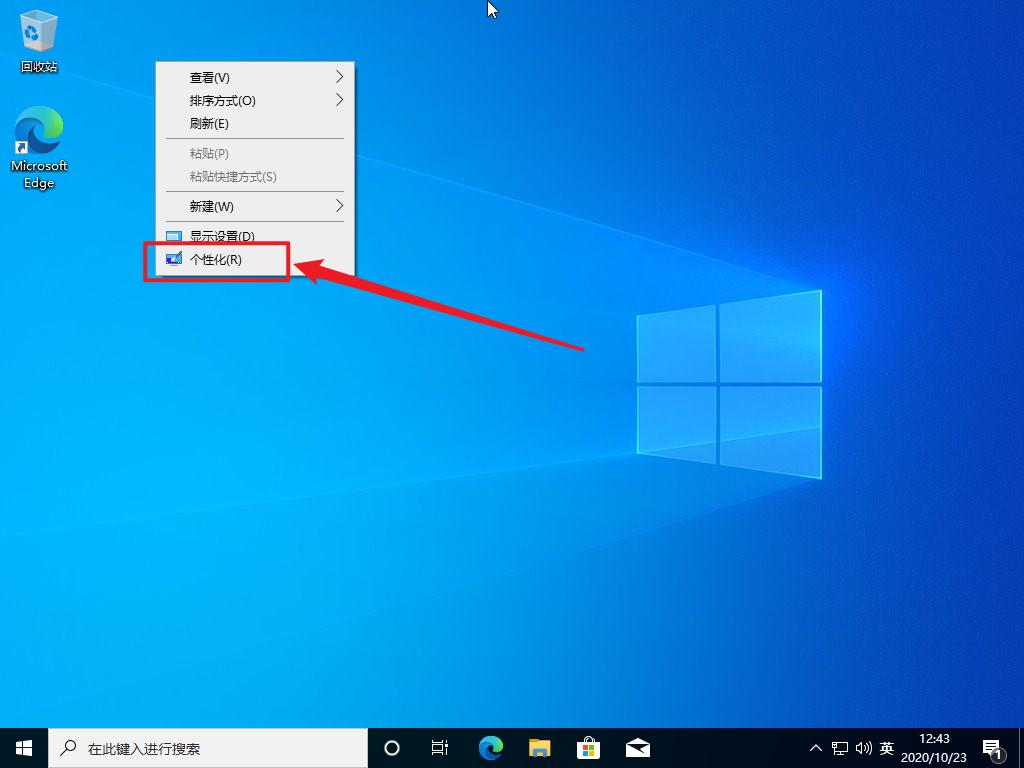Viewport: 1024px width, 768px height.
Task: Click the volume speaker icon in tray
Action: 864,747
